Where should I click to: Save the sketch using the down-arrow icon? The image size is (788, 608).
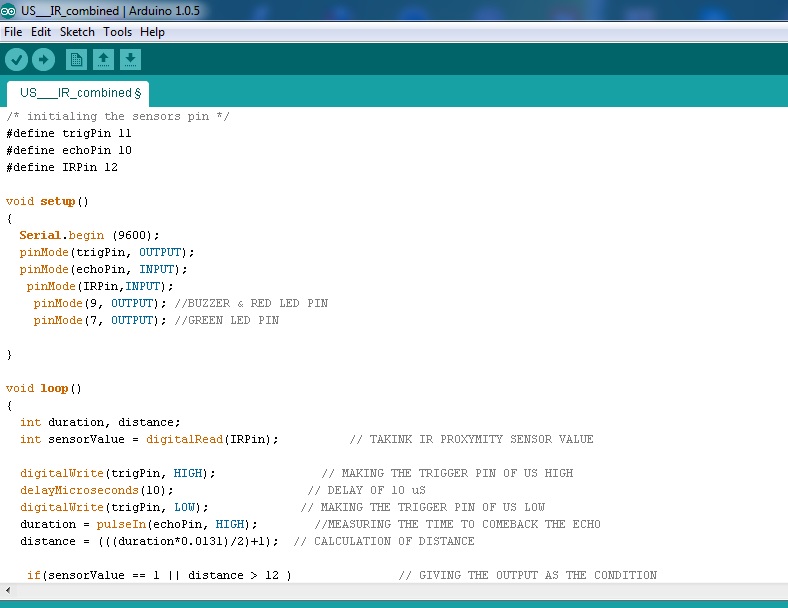[x=130, y=60]
